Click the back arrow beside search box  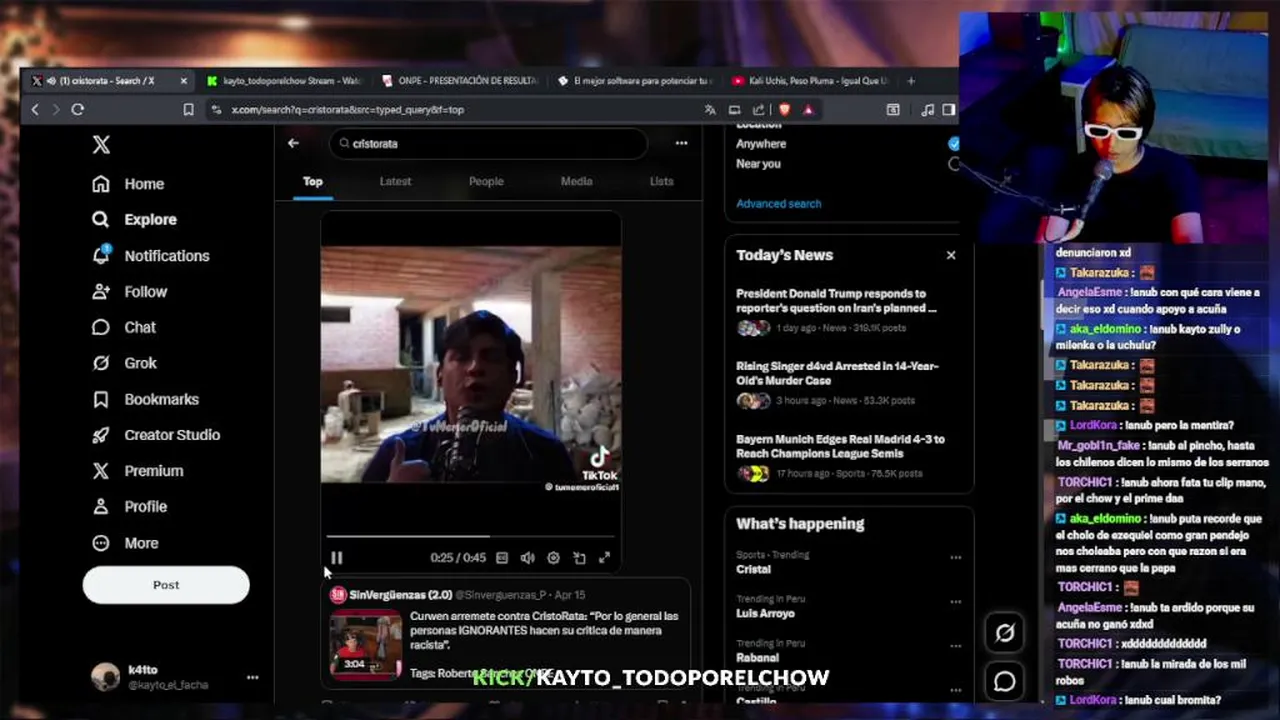click(x=293, y=143)
